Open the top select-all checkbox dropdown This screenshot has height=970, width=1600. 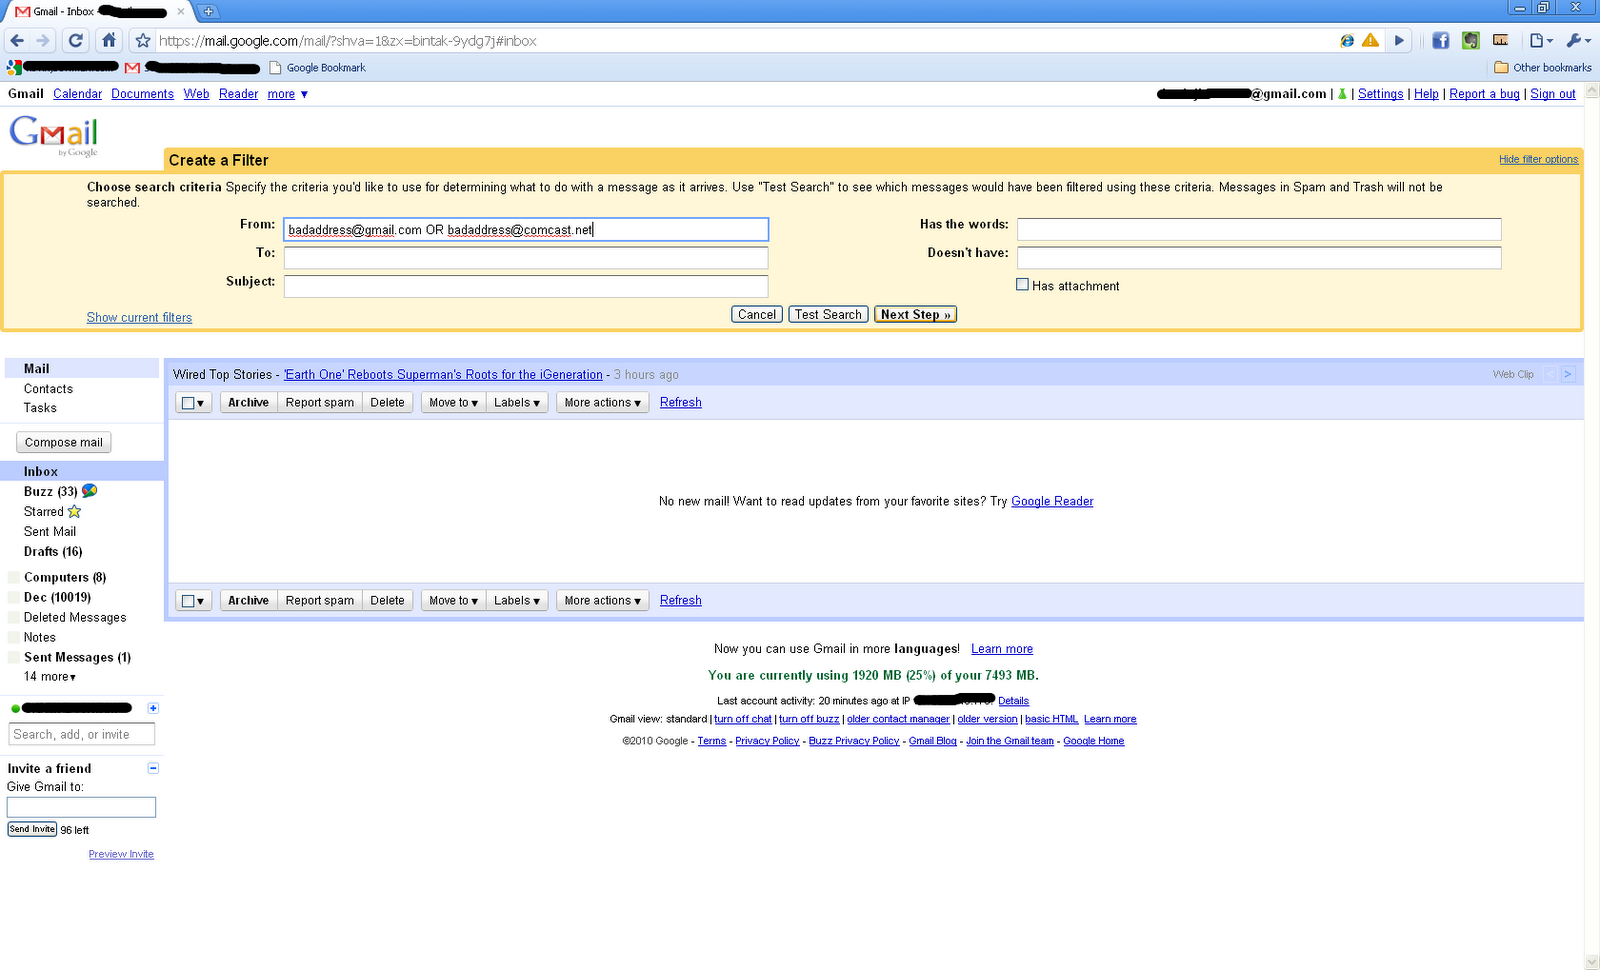[193, 403]
